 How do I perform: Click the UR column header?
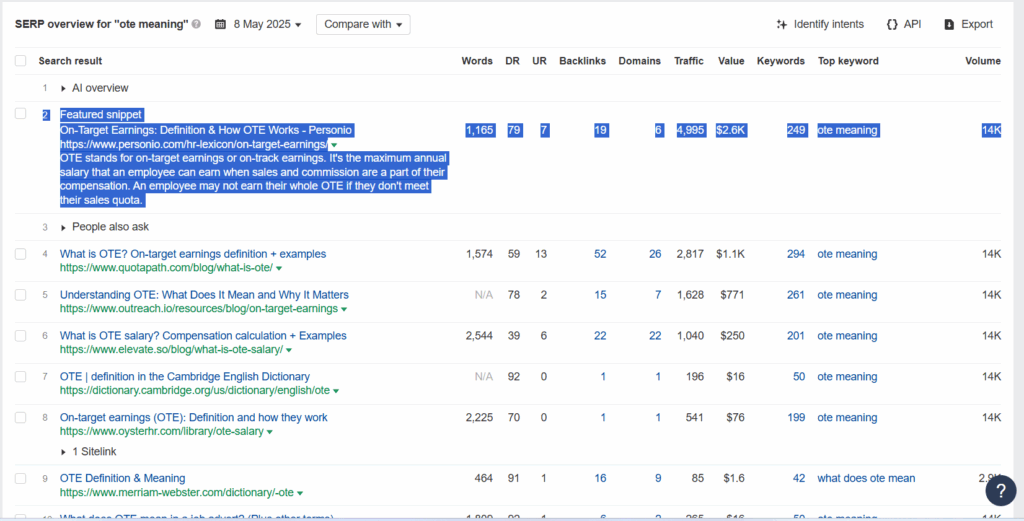[x=539, y=61]
